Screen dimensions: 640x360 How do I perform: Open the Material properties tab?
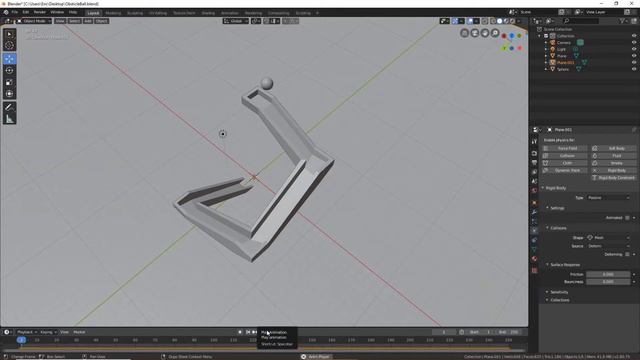coord(534,259)
